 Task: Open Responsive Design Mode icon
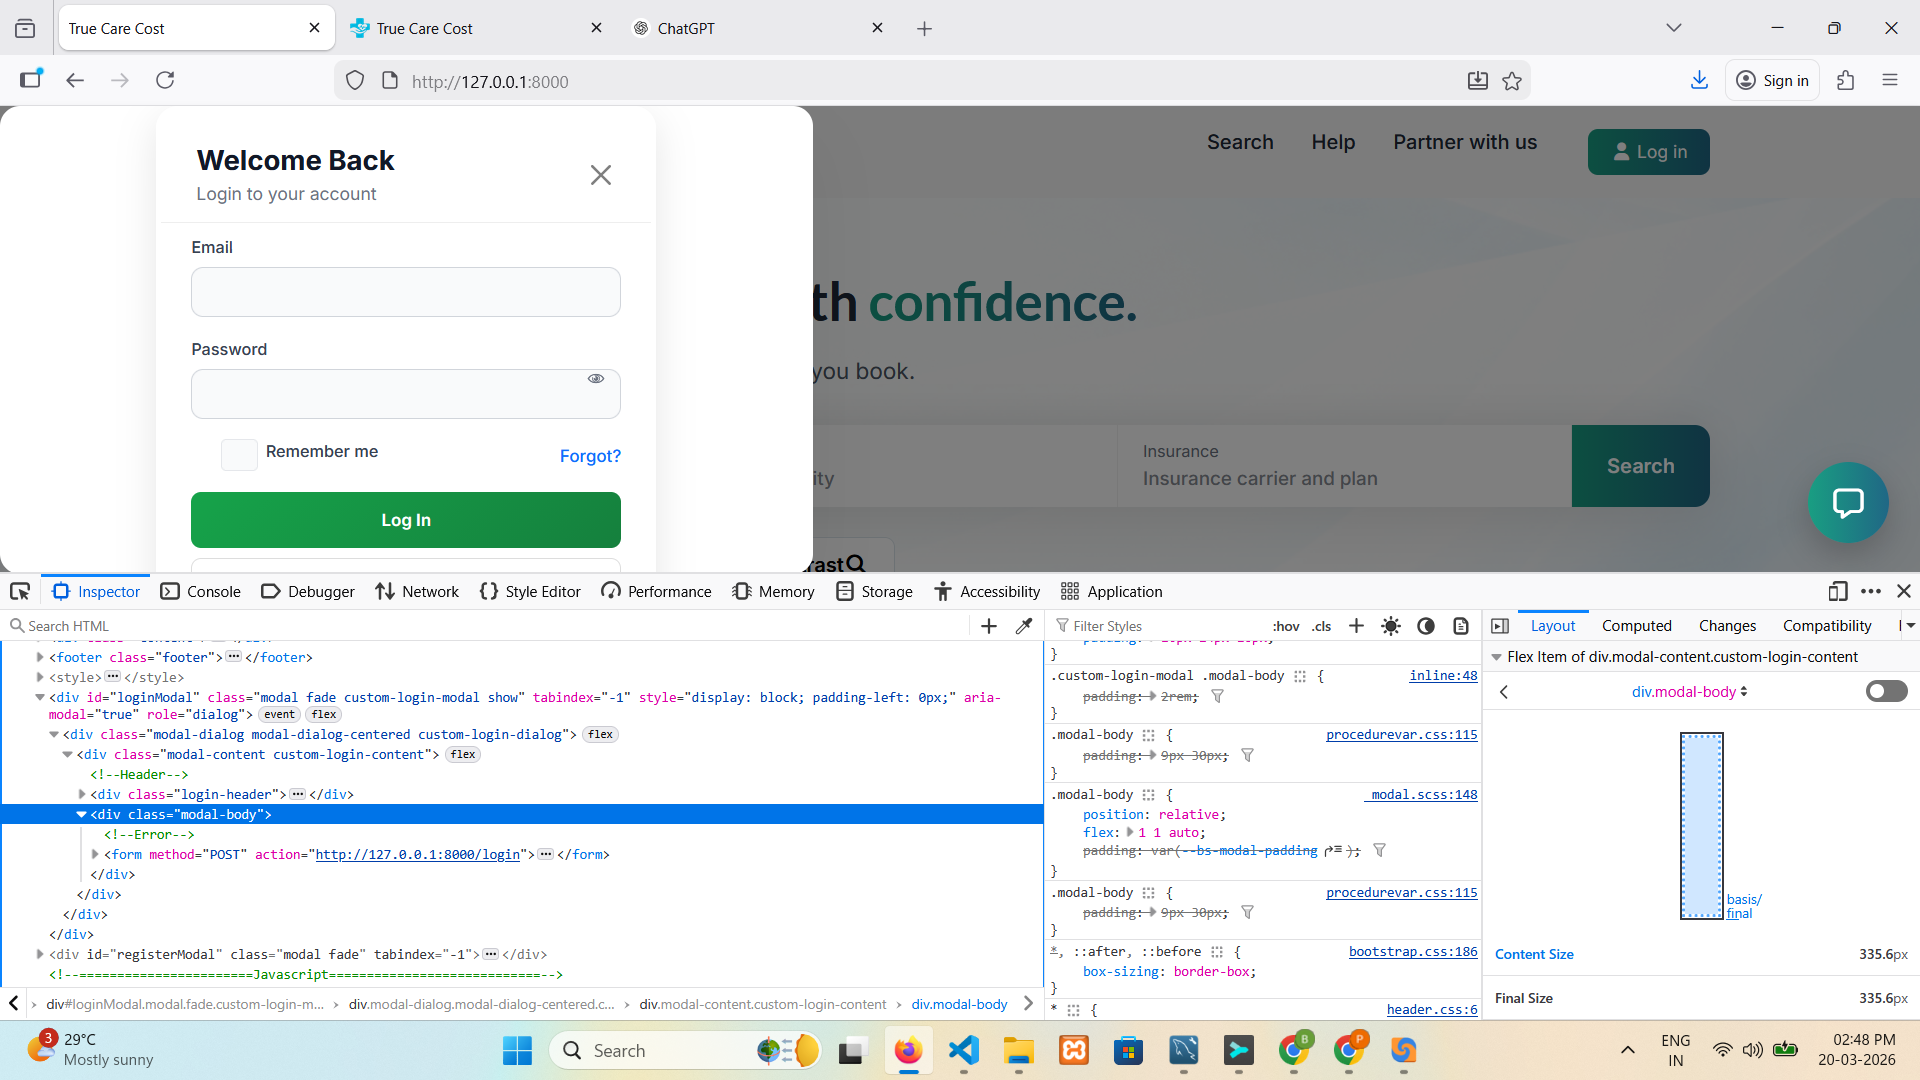(x=1837, y=591)
